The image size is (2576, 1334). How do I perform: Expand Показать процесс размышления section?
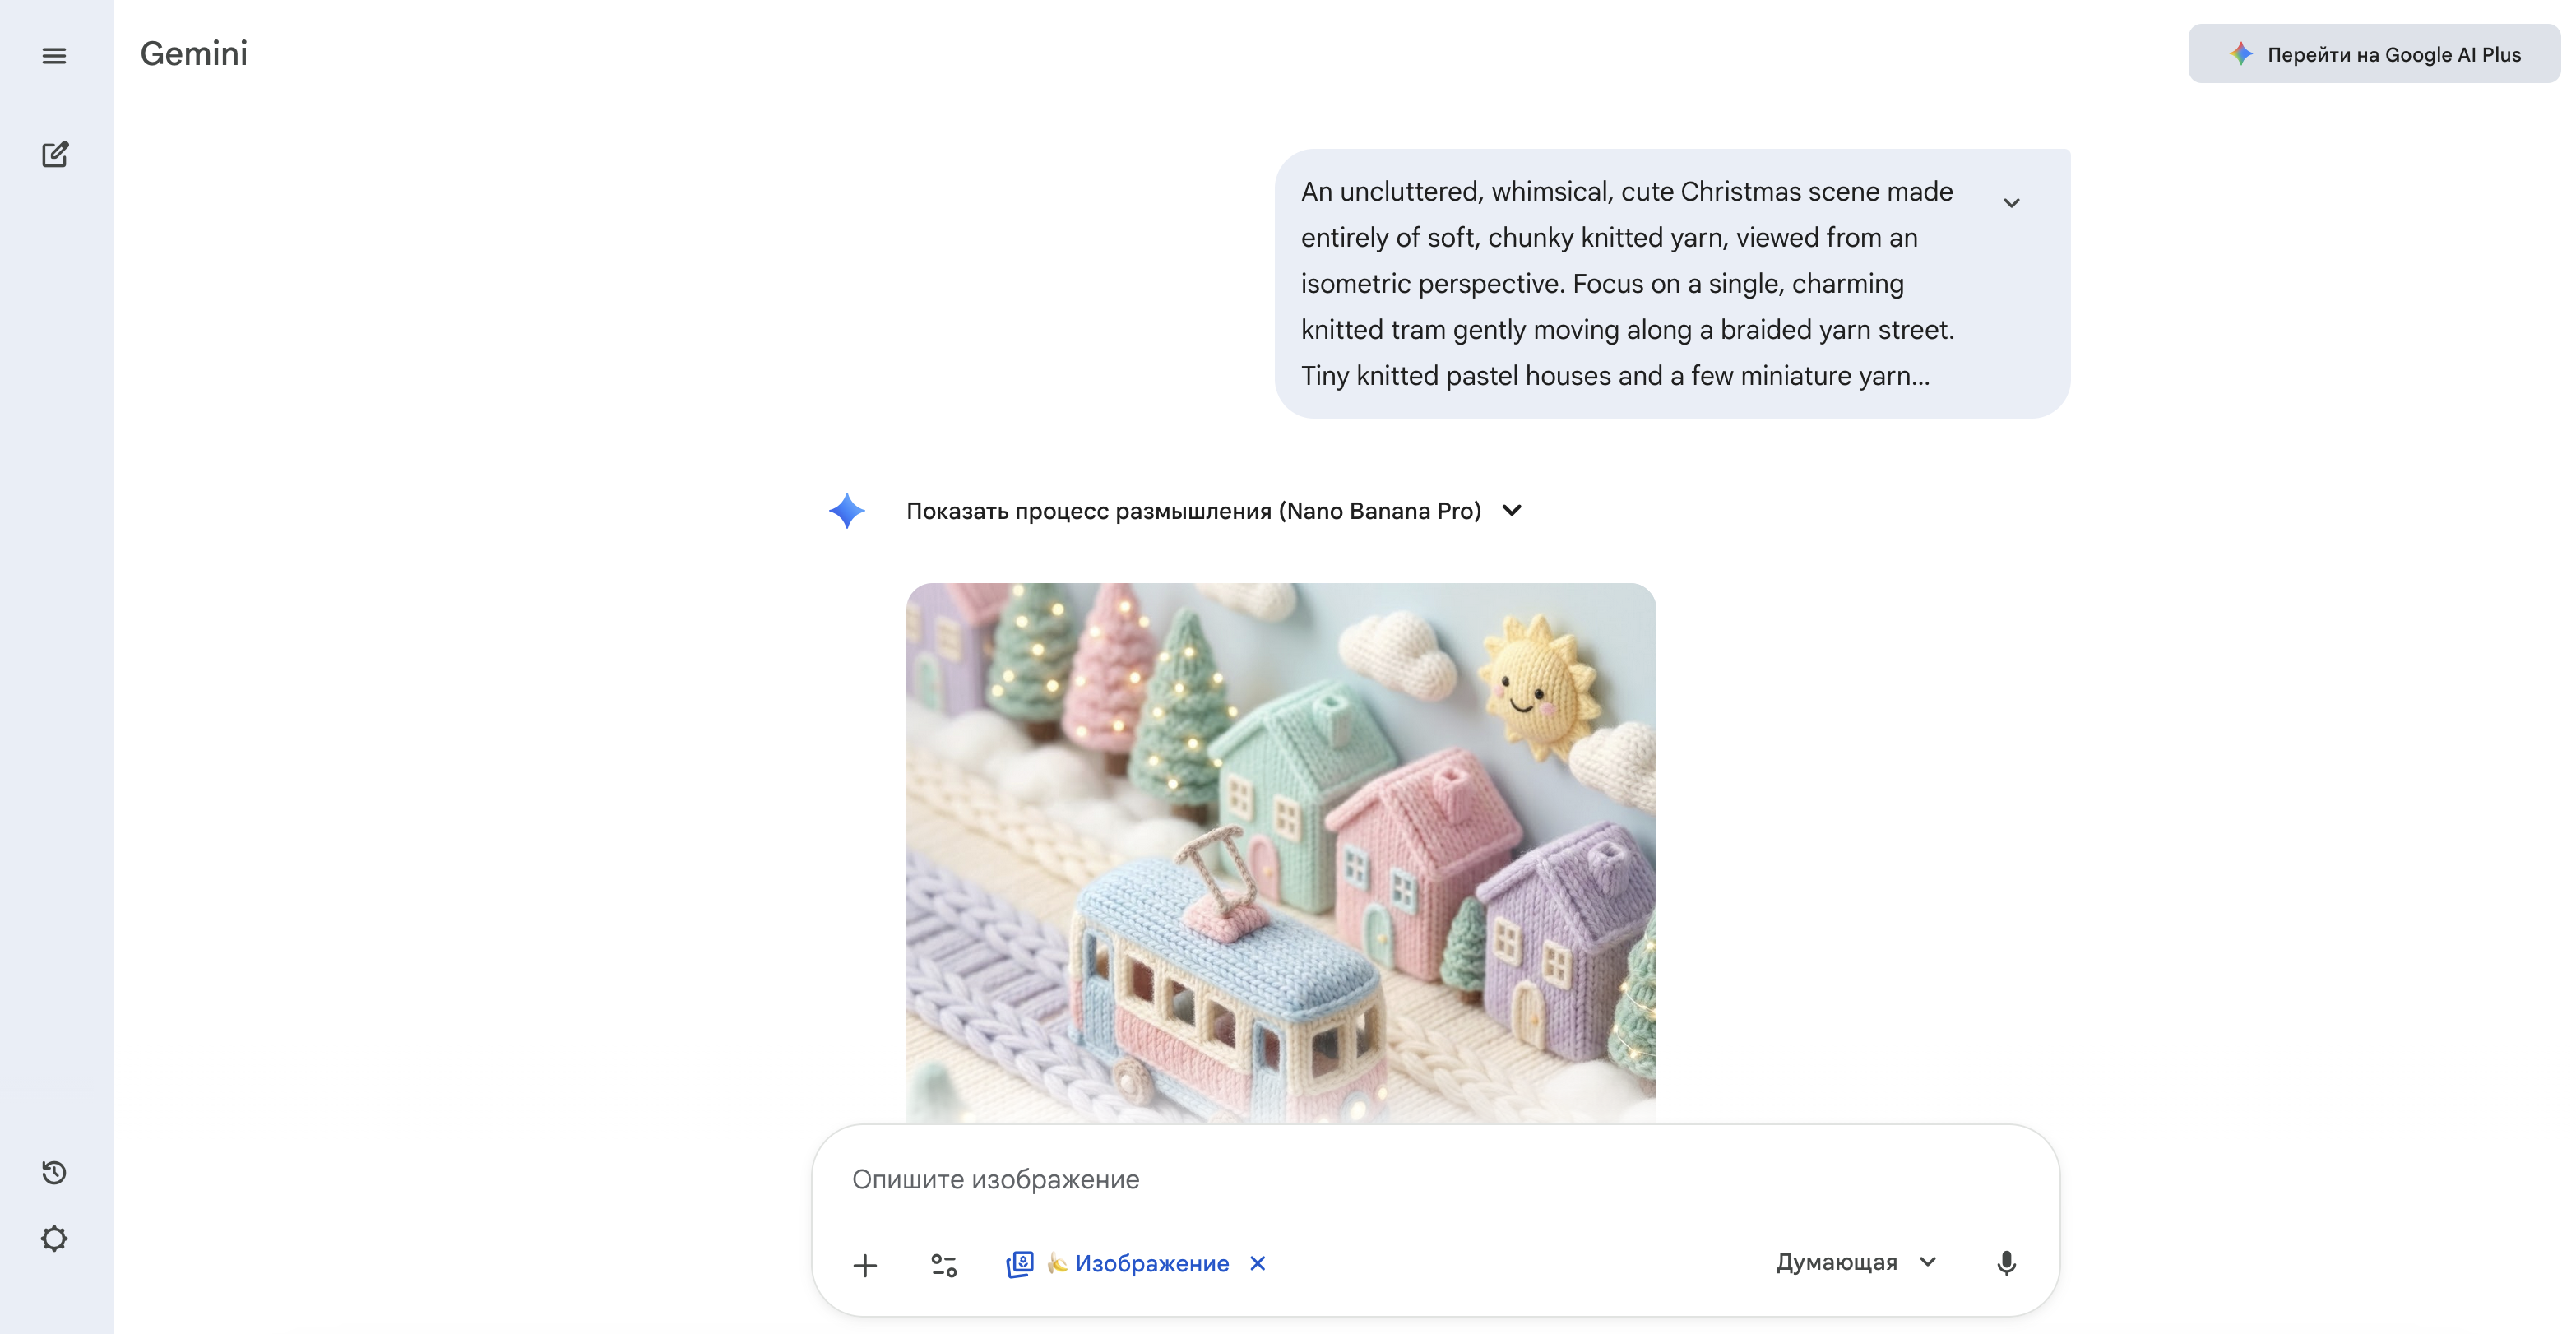tap(1512, 511)
